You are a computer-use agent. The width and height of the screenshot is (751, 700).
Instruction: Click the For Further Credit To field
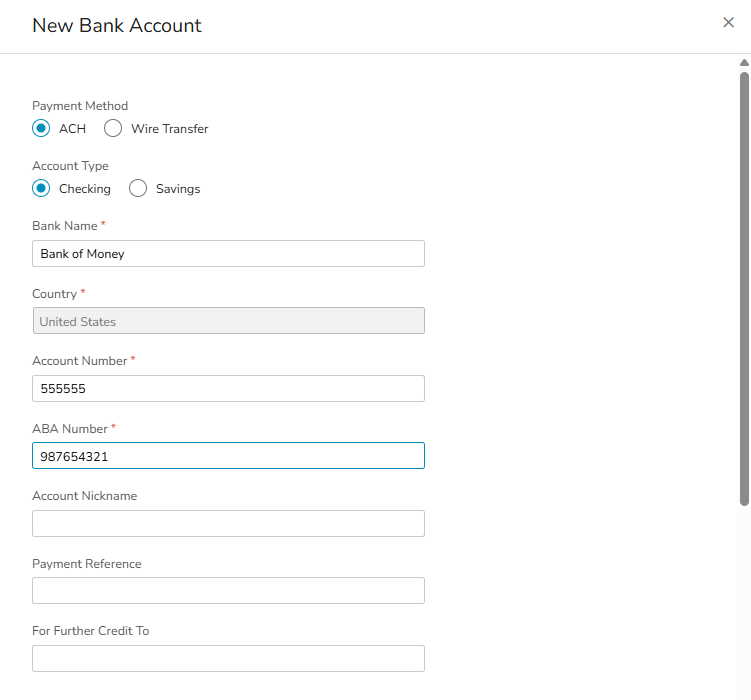click(228, 658)
